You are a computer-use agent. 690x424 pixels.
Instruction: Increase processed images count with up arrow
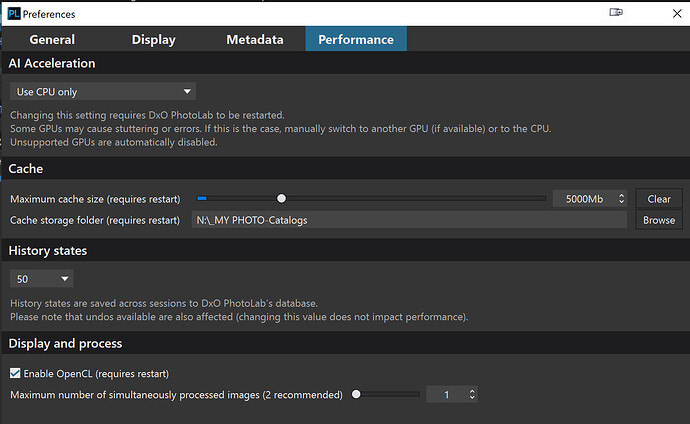tap(472, 391)
